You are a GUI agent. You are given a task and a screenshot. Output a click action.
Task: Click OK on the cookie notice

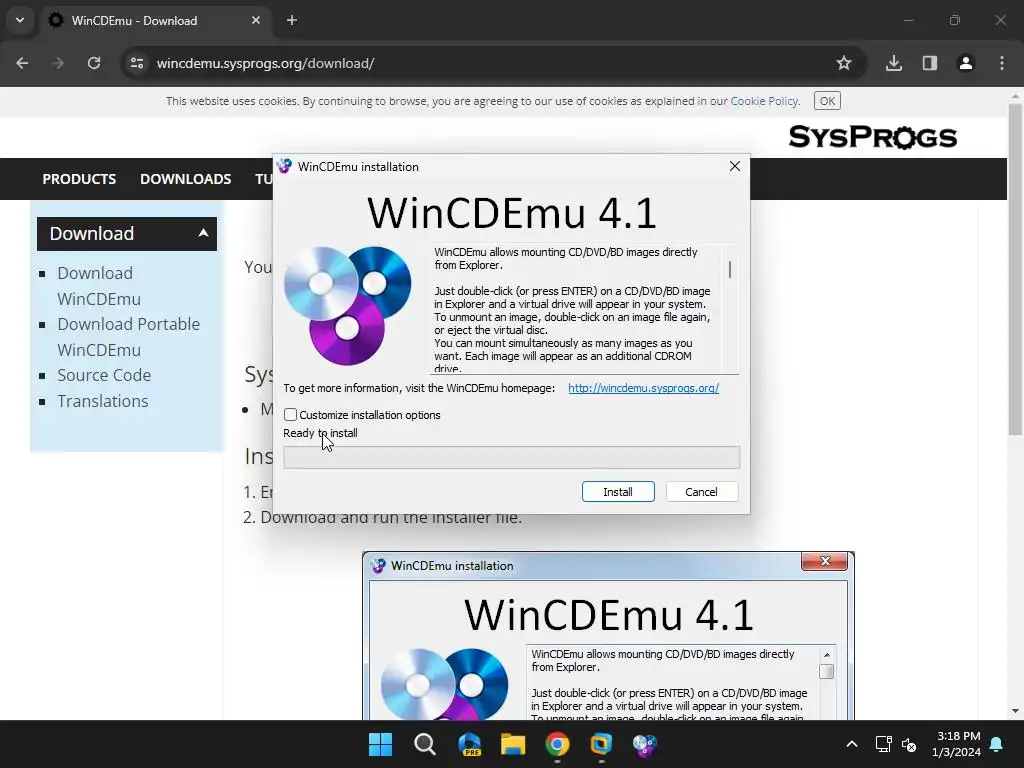(827, 101)
